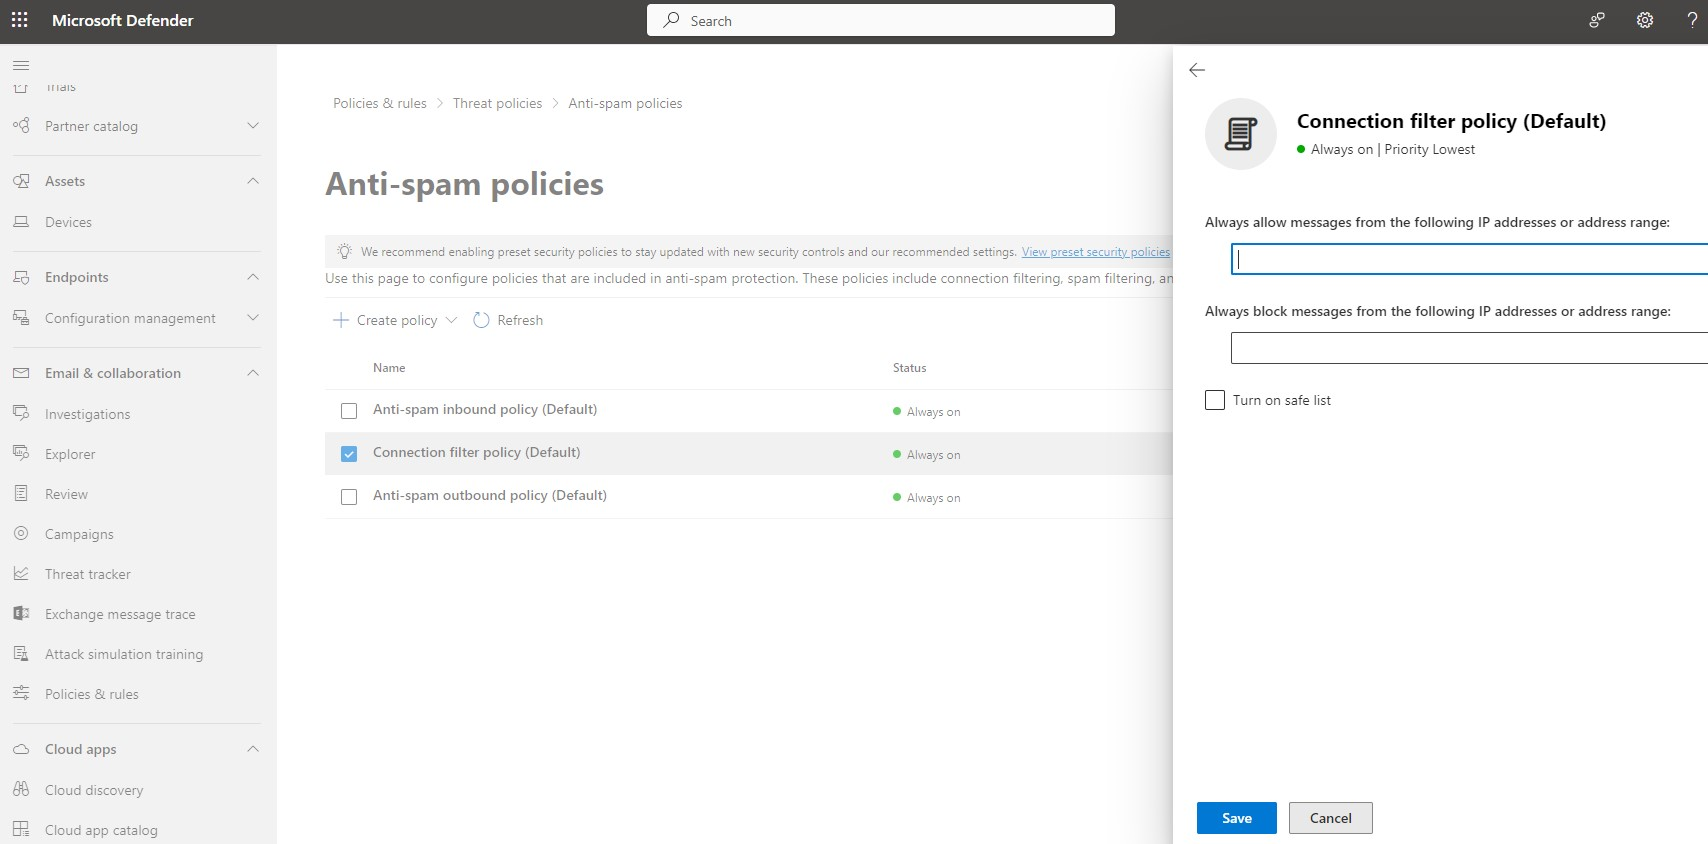Open Attack simulation training in sidebar
Image resolution: width=1708 pixels, height=844 pixels.
tap(124, 654)
